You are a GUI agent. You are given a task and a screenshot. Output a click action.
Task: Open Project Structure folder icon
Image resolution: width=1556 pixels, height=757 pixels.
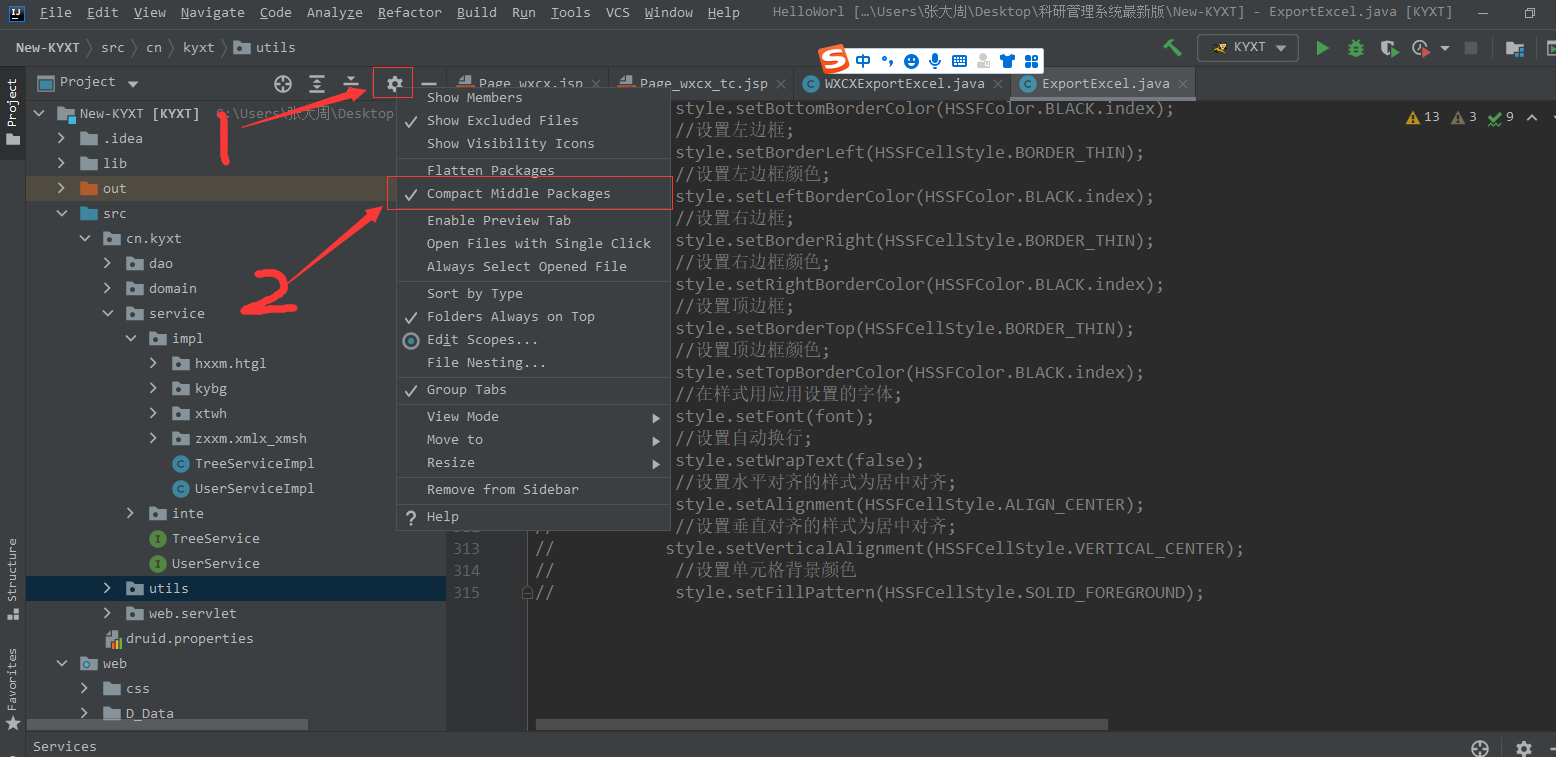coord(1514,48)
